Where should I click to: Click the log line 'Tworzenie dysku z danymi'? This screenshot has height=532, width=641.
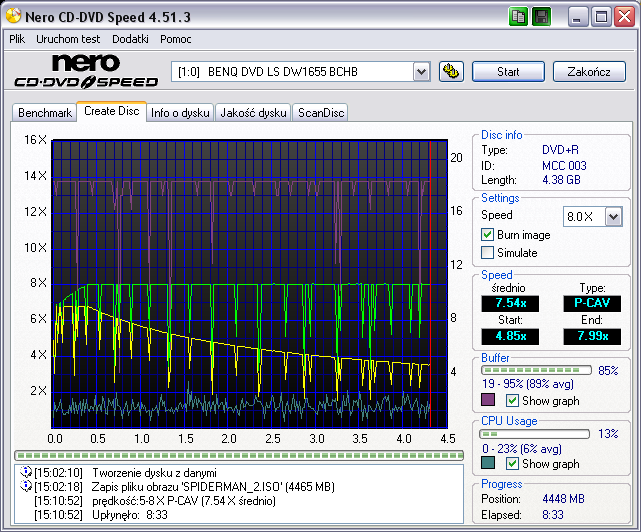pos(154,473)
